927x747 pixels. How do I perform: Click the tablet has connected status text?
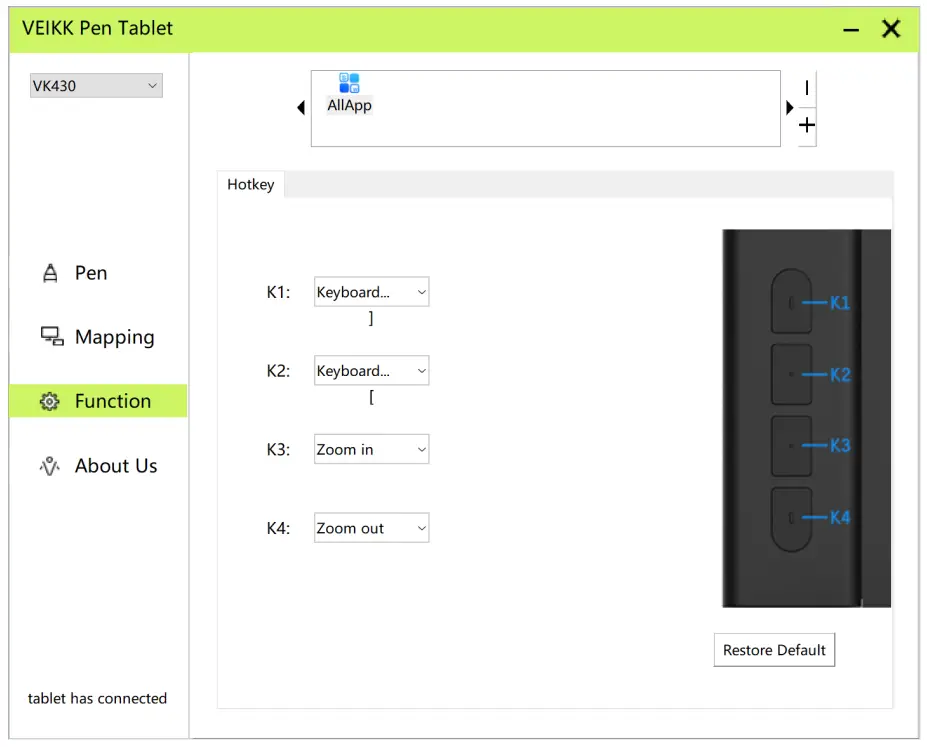pos(96,698)
